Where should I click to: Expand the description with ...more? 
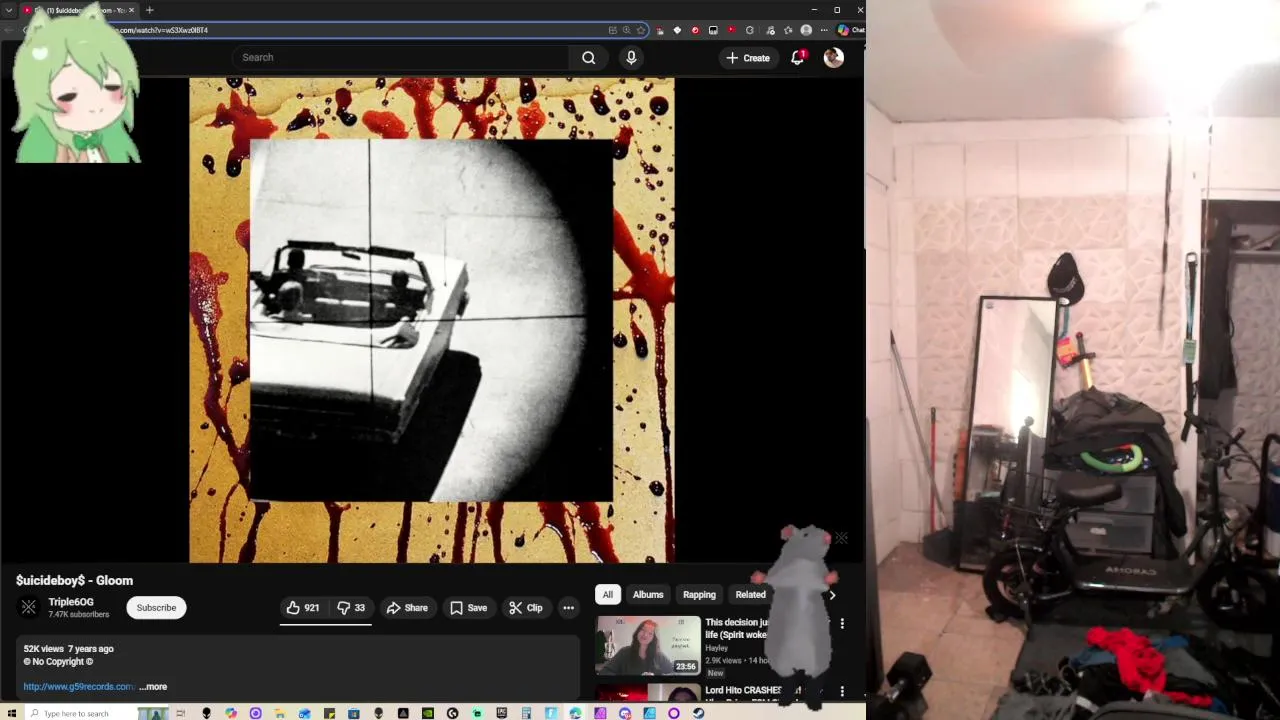coord(153,687)
